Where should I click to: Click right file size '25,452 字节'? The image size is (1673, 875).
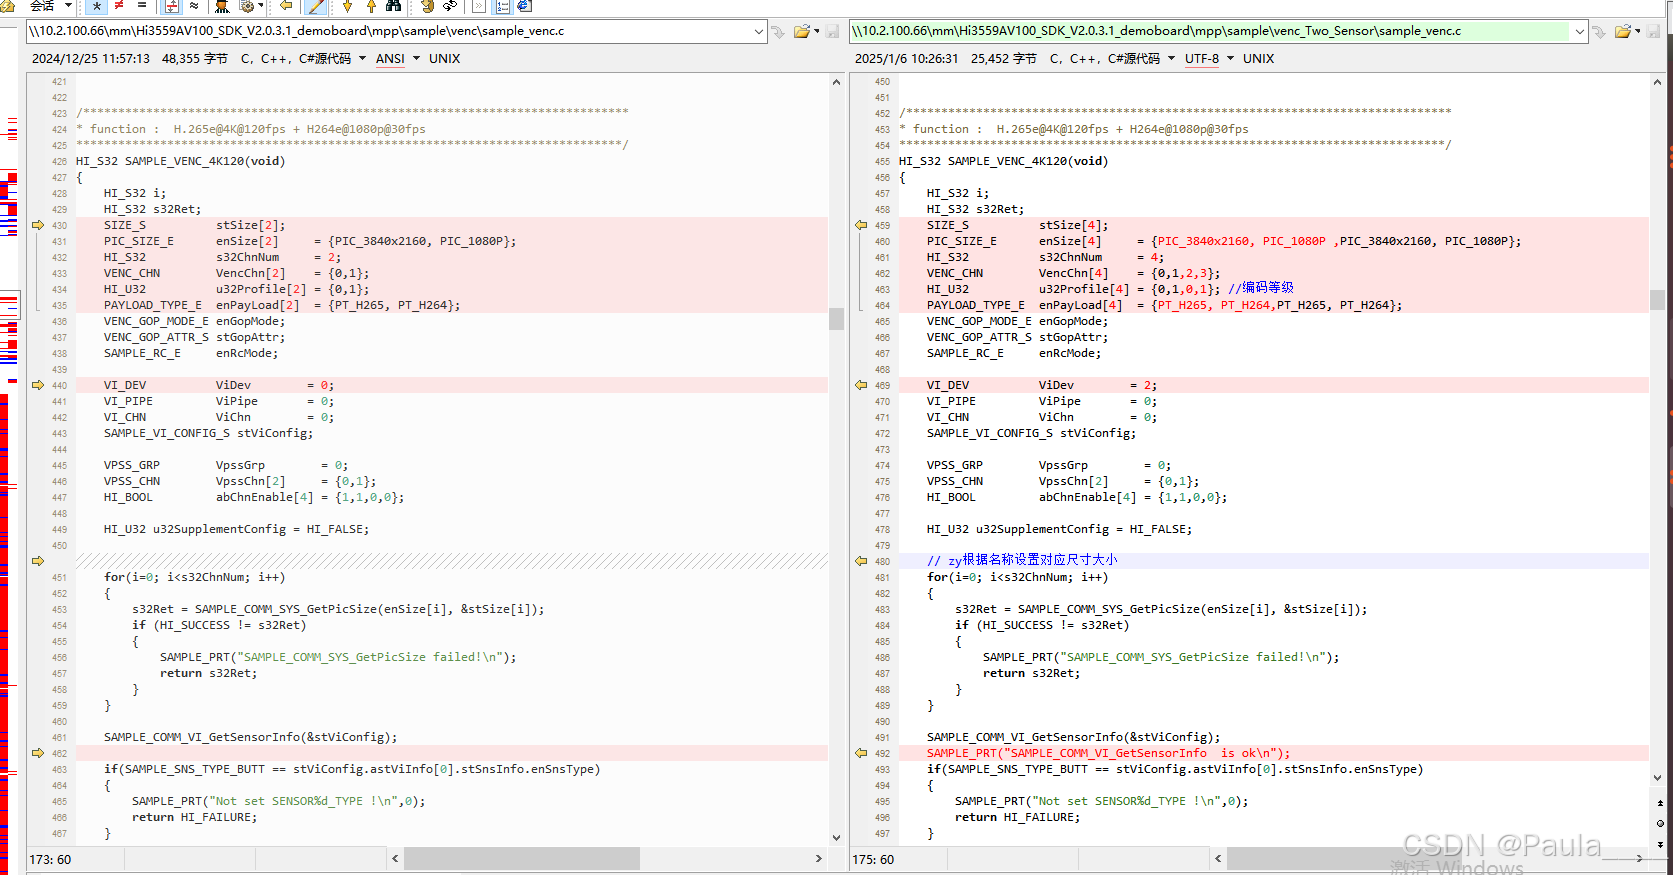(1003, 59)
